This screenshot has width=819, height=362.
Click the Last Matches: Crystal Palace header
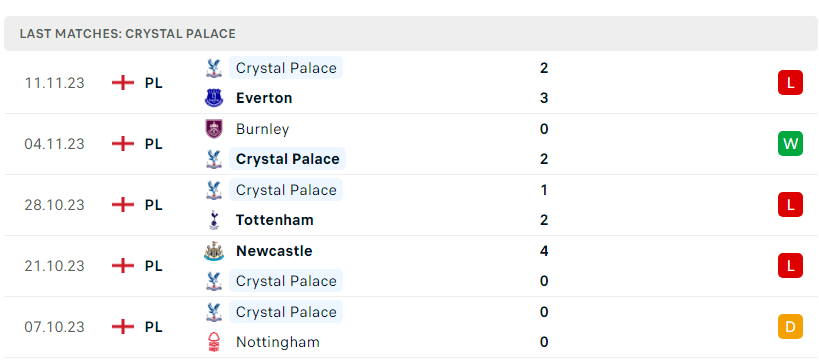click(x=411, y=33)
